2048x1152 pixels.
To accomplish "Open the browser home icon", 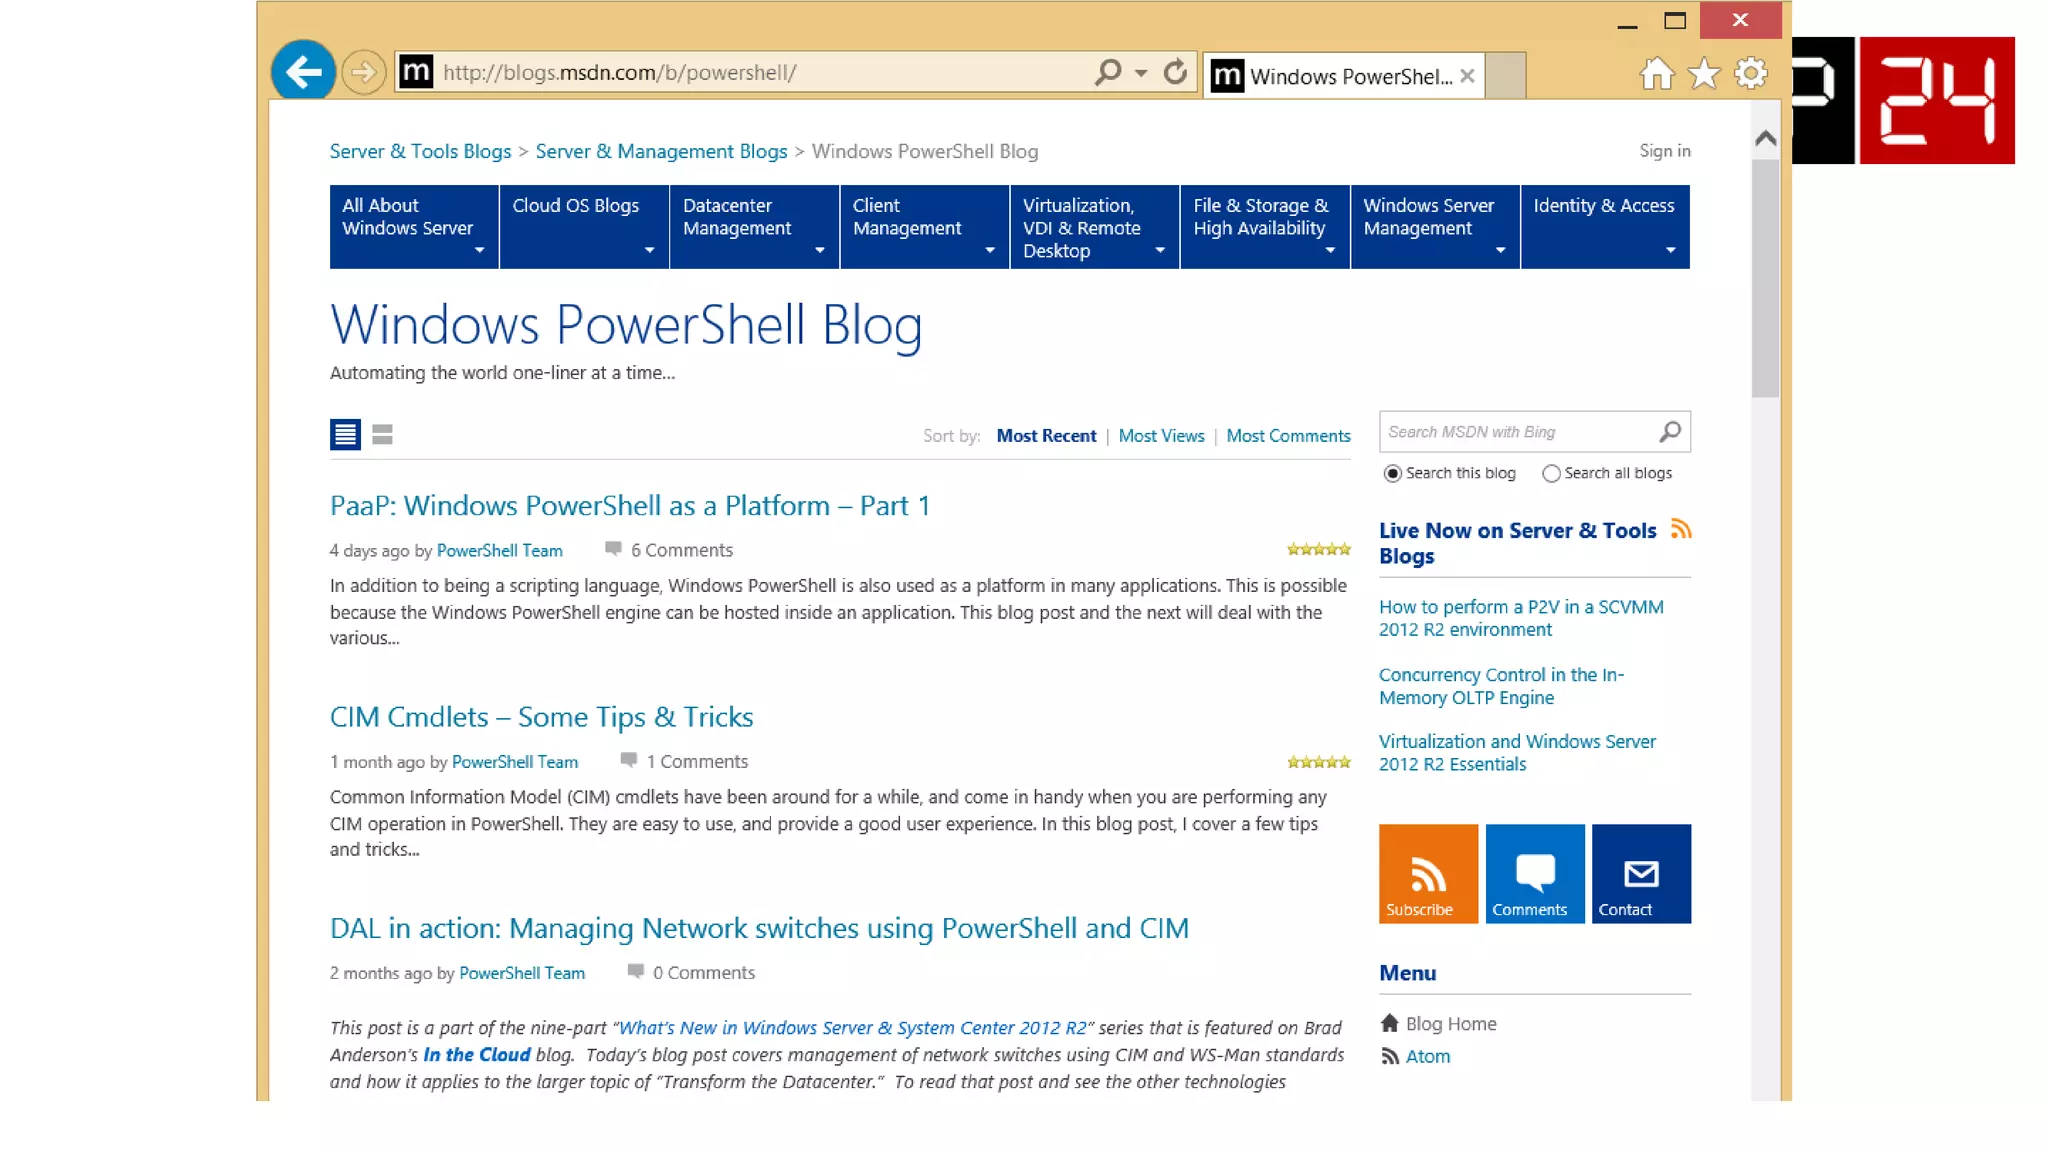I will [1656, 74].
